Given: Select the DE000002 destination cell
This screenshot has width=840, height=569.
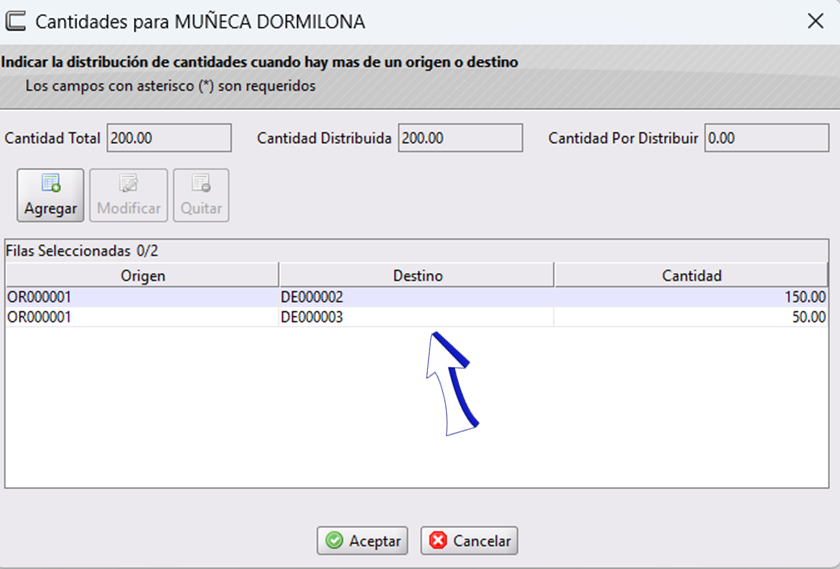Looking at the screenshot, I should coord(417,297).
